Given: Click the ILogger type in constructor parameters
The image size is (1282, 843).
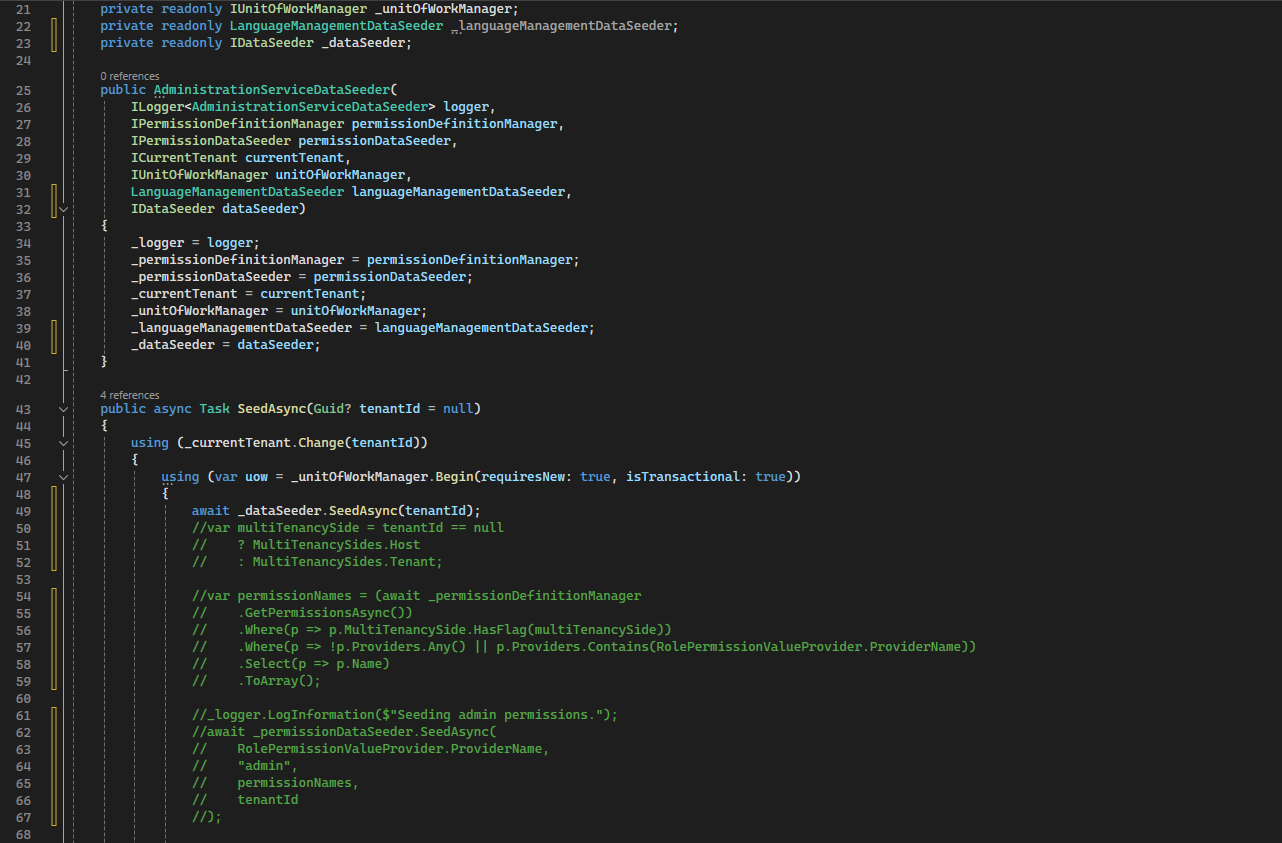Looking at the screenshot, I should (x=157, y=107).
